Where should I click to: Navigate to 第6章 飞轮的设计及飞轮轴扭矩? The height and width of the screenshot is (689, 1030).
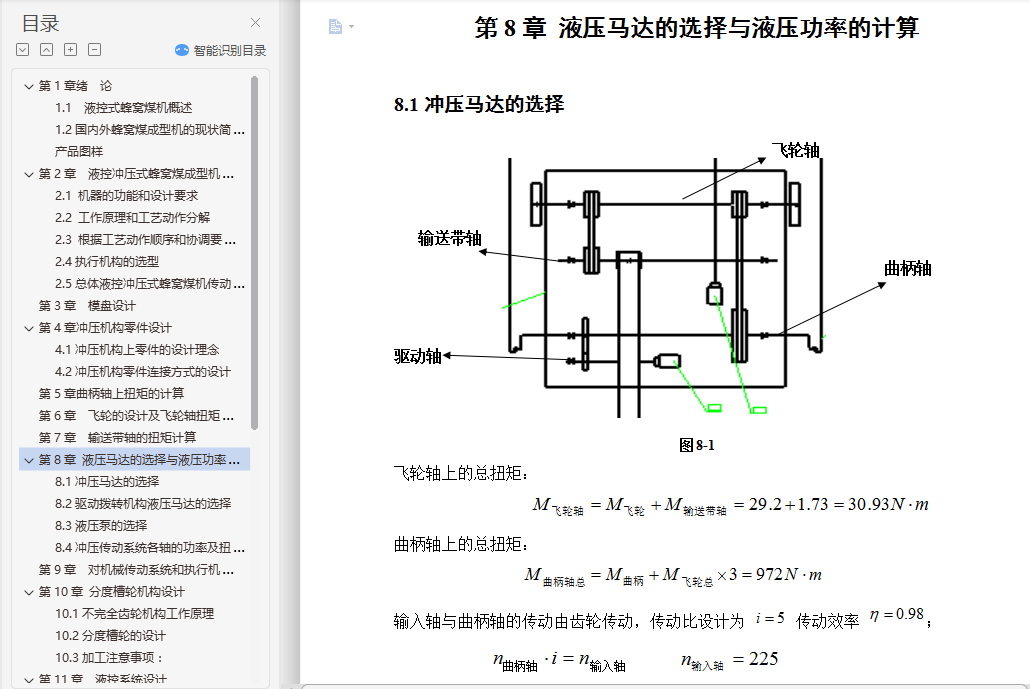pos(136,416)
